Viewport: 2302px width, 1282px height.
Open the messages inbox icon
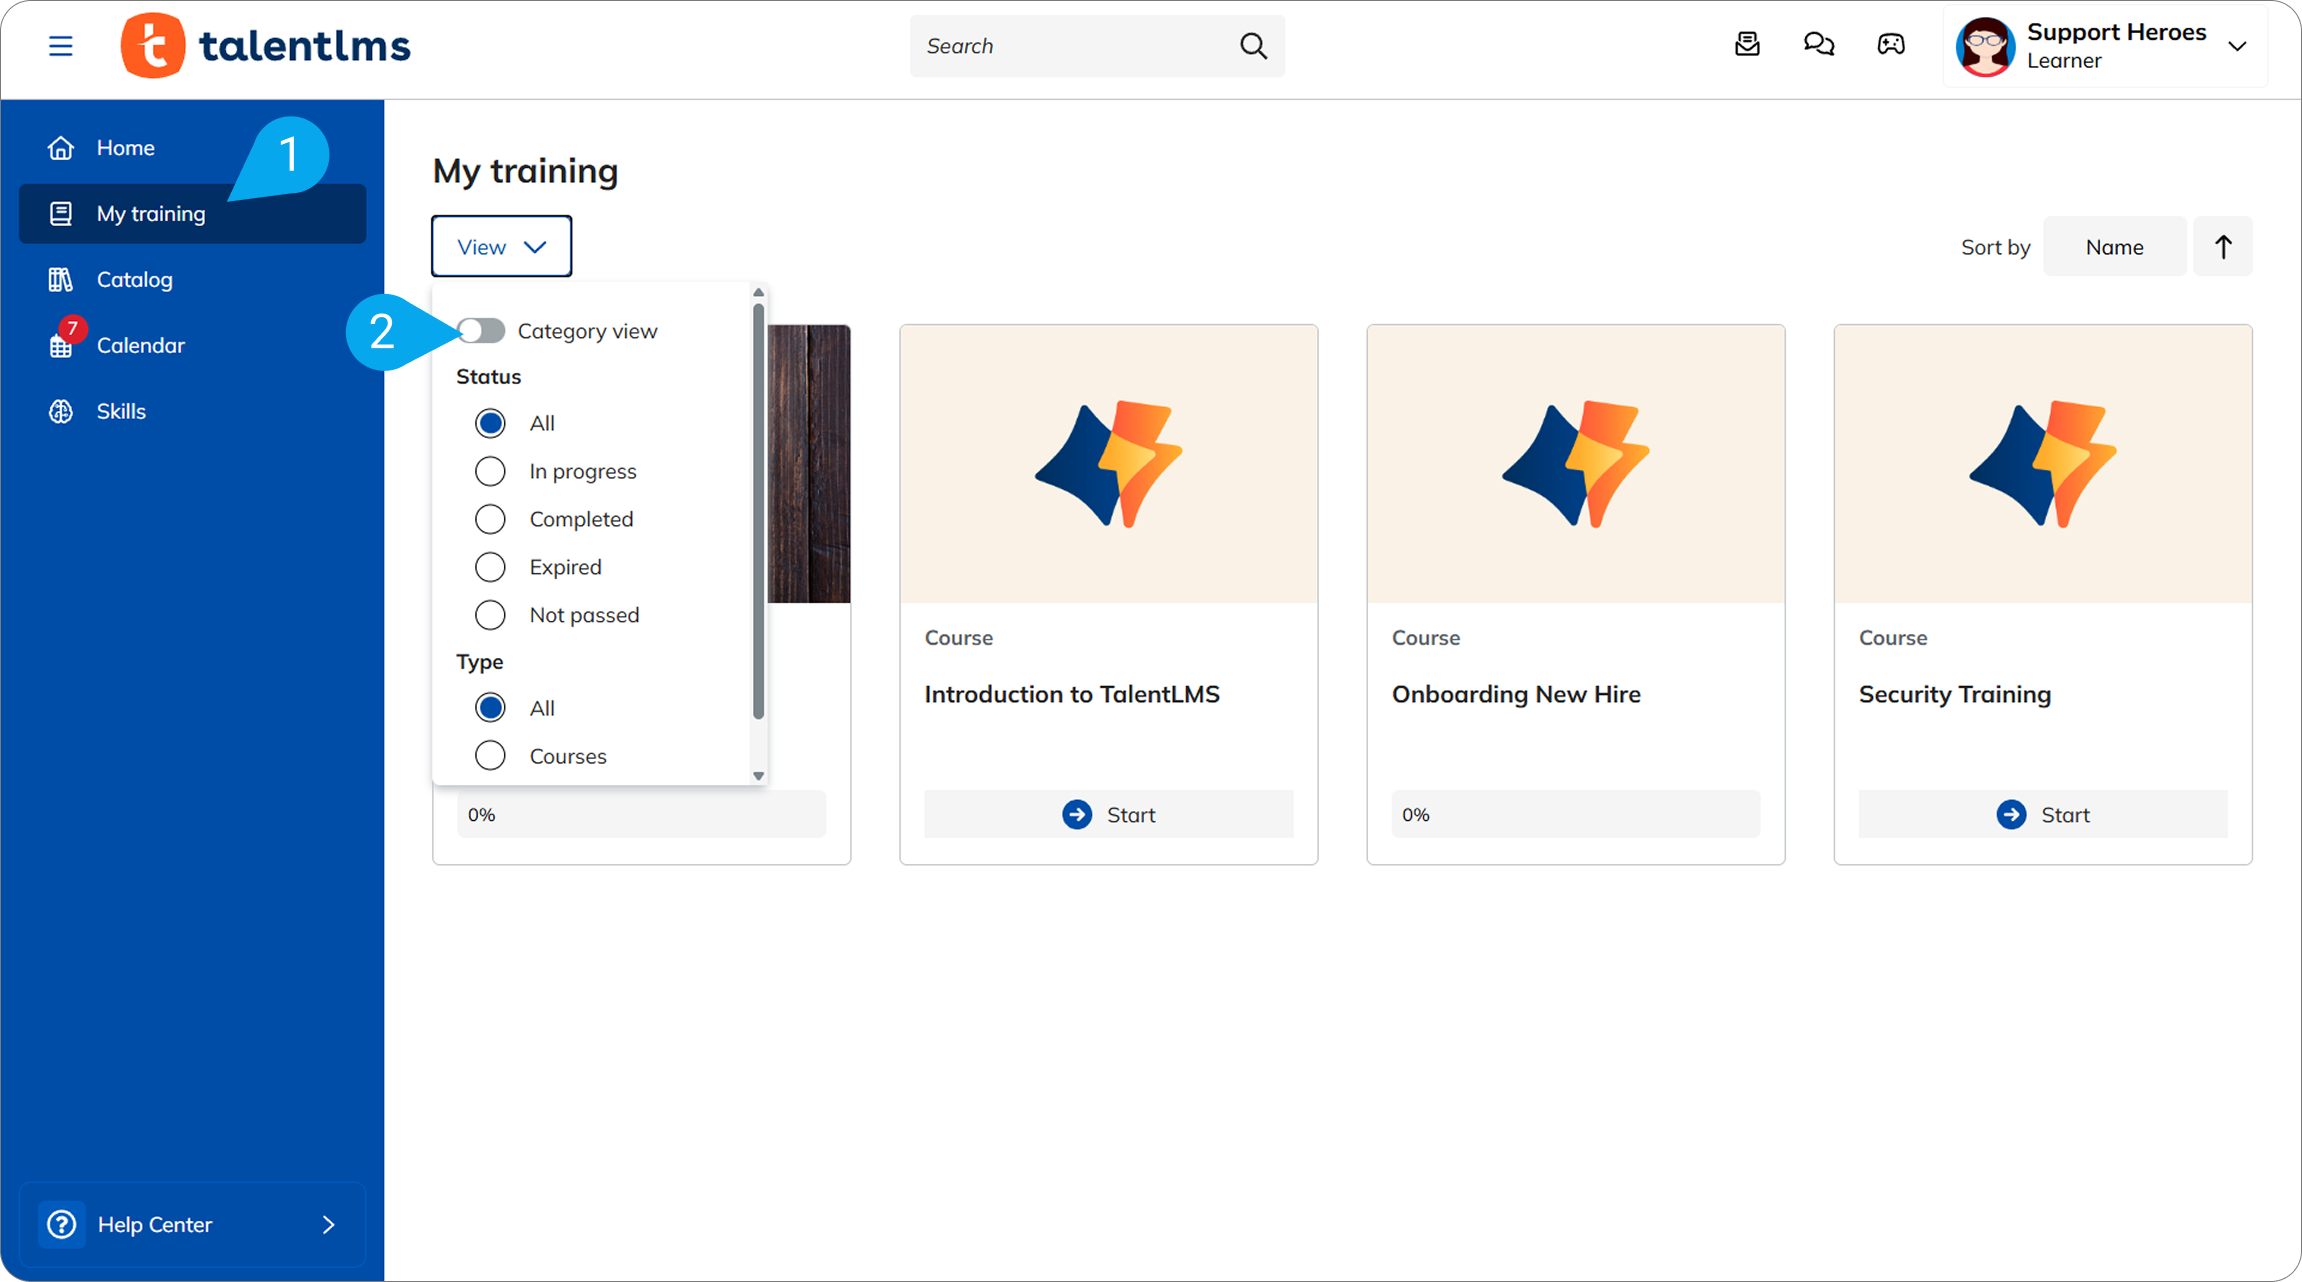[1747, 45]
